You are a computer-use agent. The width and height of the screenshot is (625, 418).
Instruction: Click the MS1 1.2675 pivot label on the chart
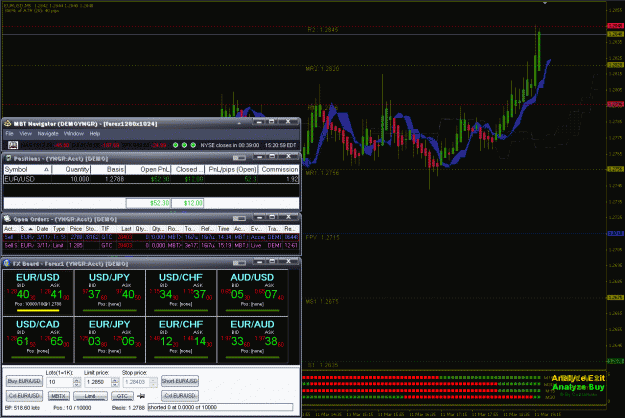click(x=322, y=301)
